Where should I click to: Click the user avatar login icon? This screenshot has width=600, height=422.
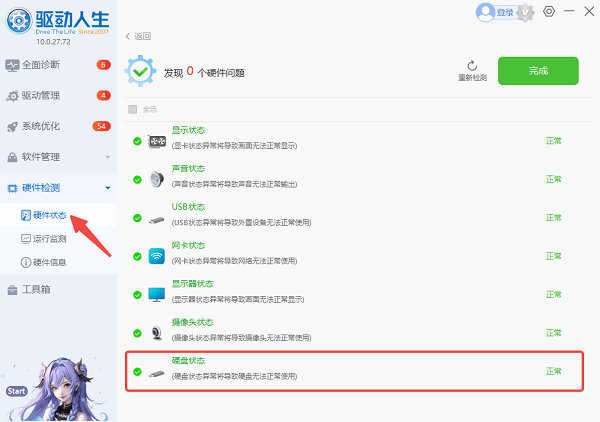point(485,13)
